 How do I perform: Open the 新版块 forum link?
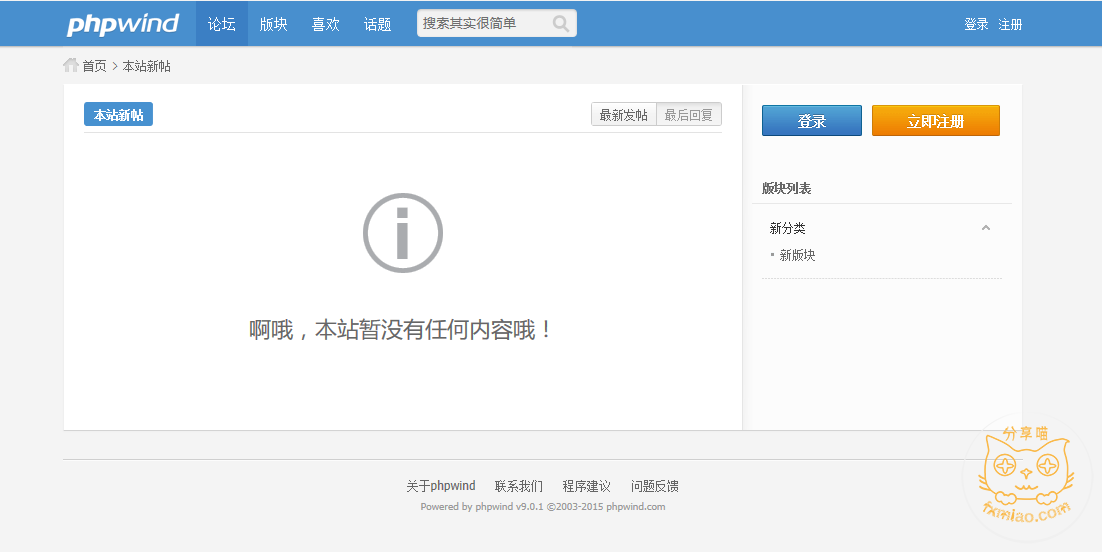pyautogui.click(x=797, y=255)
